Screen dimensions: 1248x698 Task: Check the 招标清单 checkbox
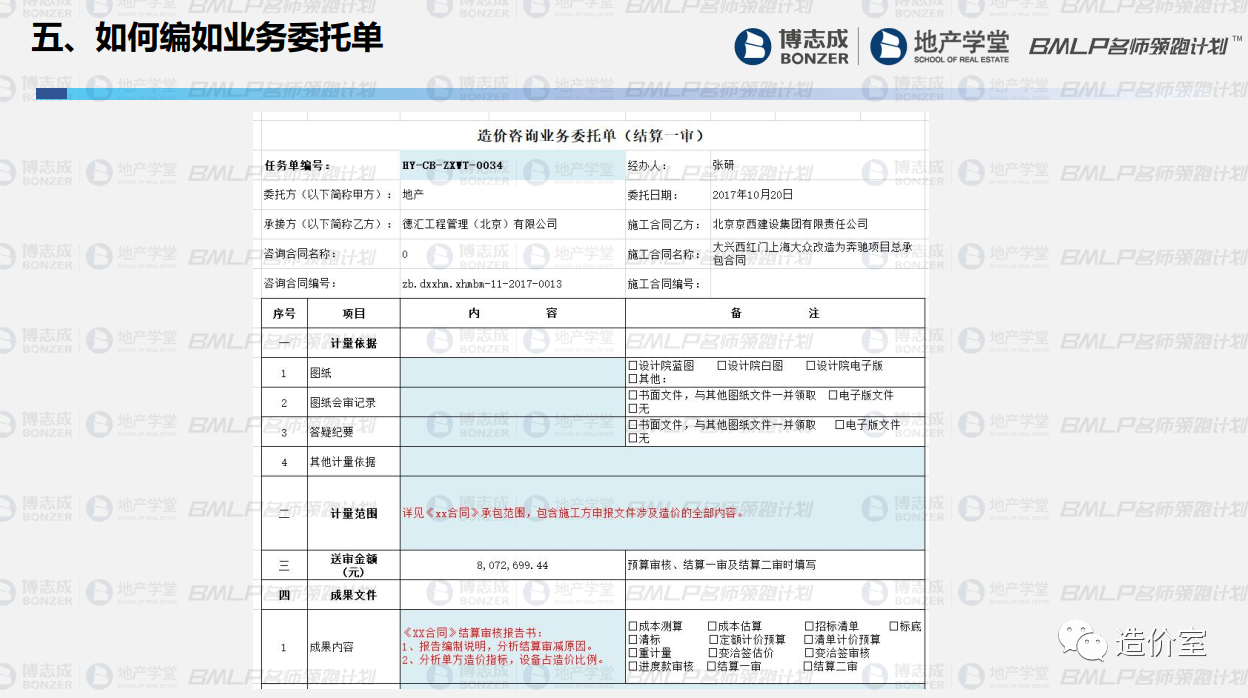point(809,627)
